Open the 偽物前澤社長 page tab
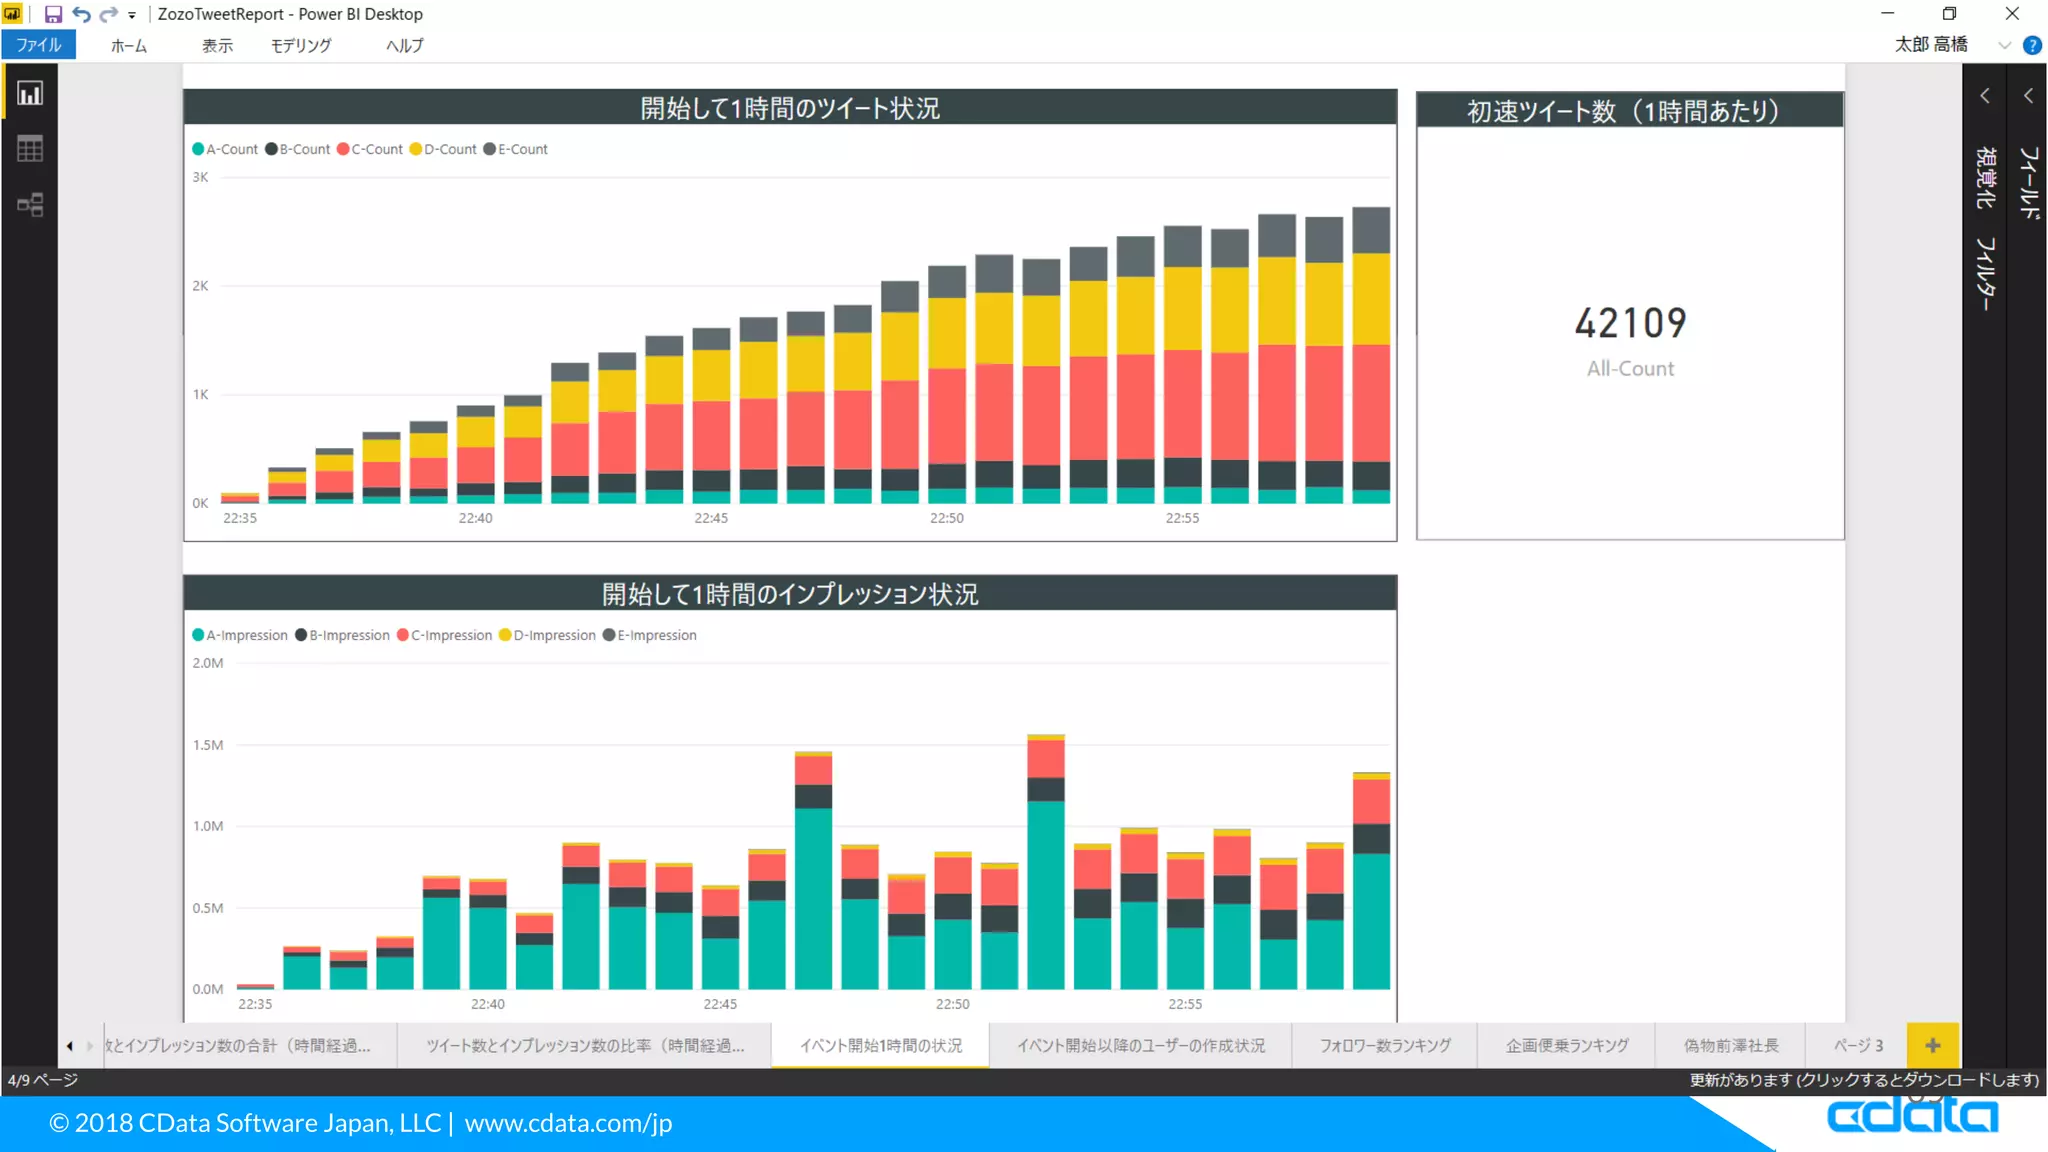This screenshot has width=2048, height=1152. click(1731, 1045)
